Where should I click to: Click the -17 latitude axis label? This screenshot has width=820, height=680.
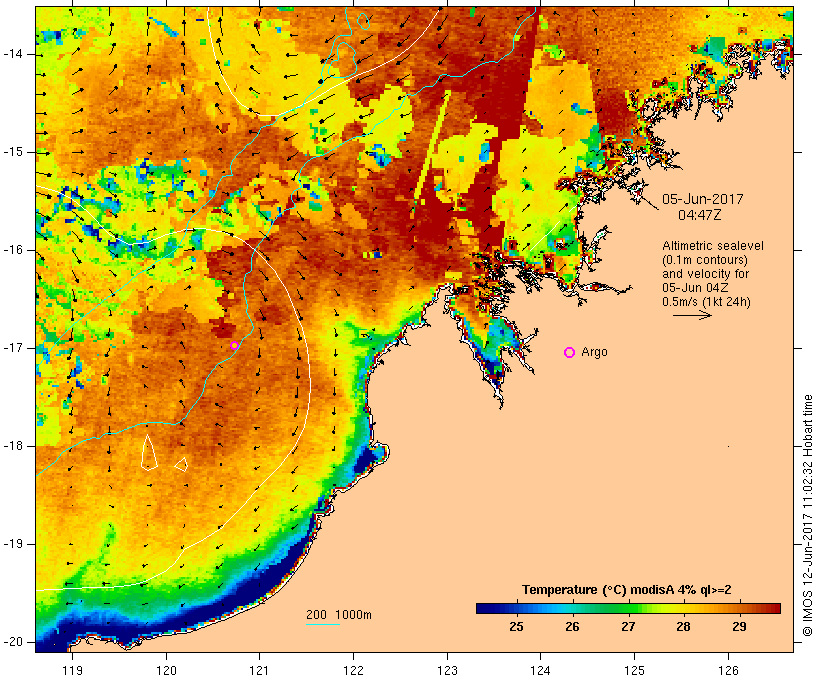click(x=13, y=348)
